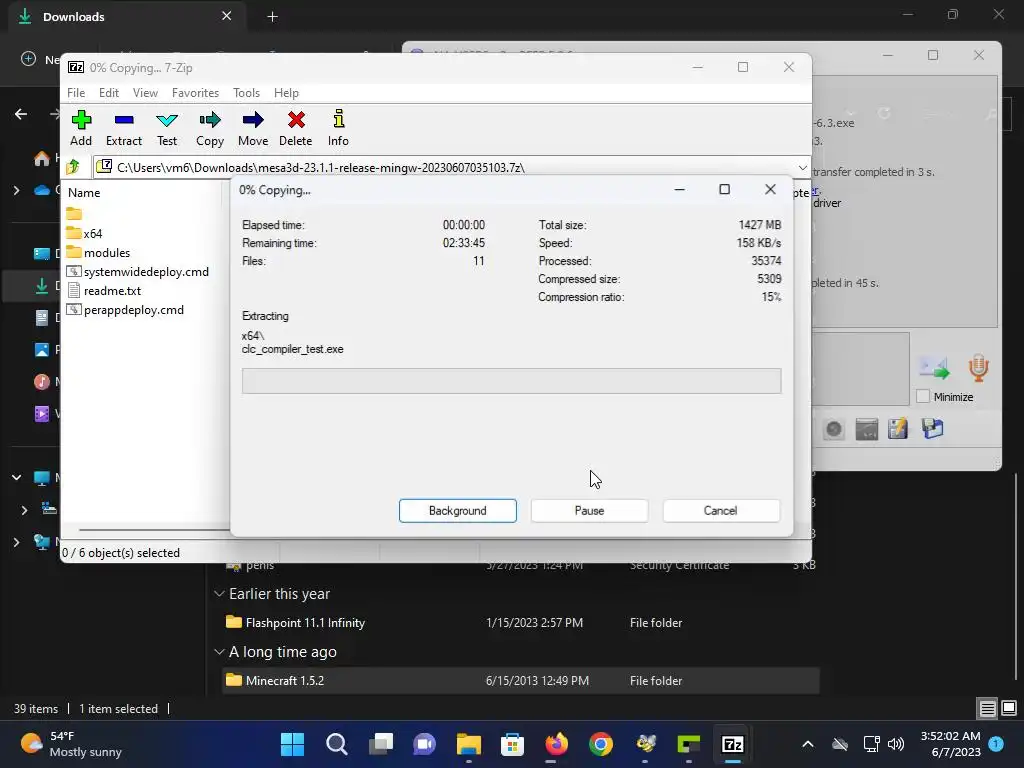
Task: Click the save floppy disk icon in background window
Action: pos(933,429)
